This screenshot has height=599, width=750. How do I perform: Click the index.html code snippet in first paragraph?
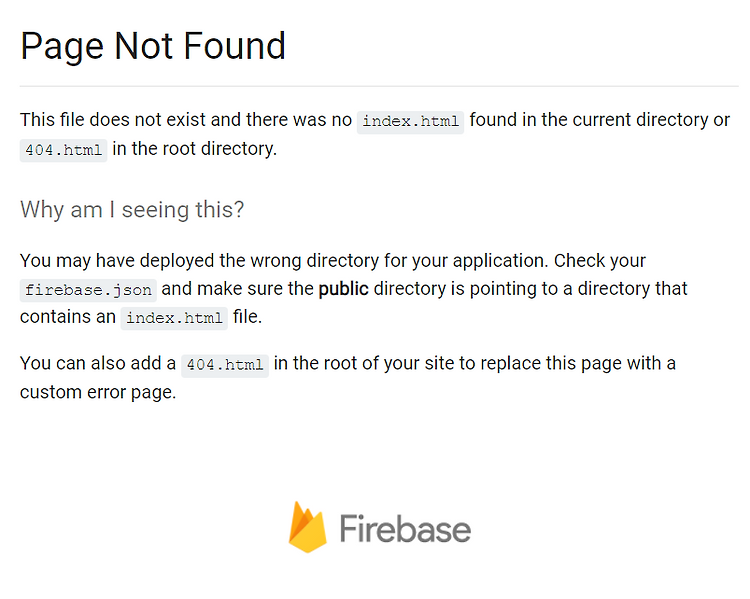(410, 122)
